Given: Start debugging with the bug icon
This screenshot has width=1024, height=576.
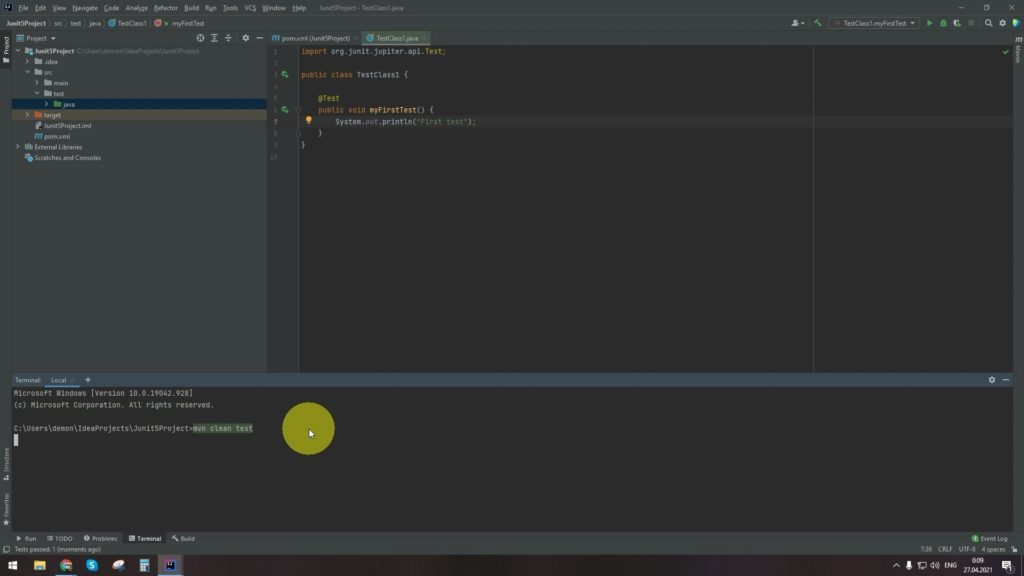Looking at the screenshot, I should (943, 23).
